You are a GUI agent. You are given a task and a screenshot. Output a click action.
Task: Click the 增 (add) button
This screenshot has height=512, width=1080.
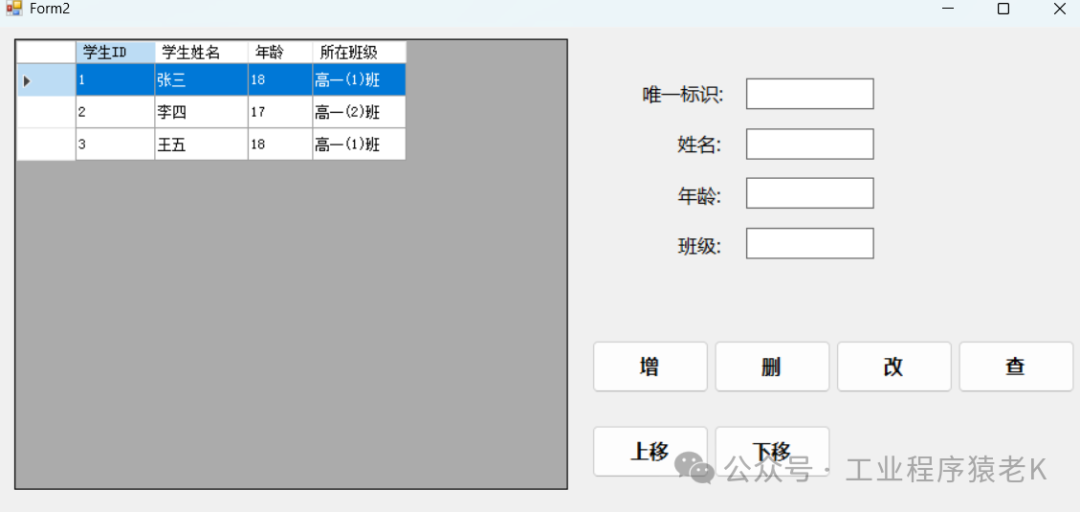tap(650, 367)
